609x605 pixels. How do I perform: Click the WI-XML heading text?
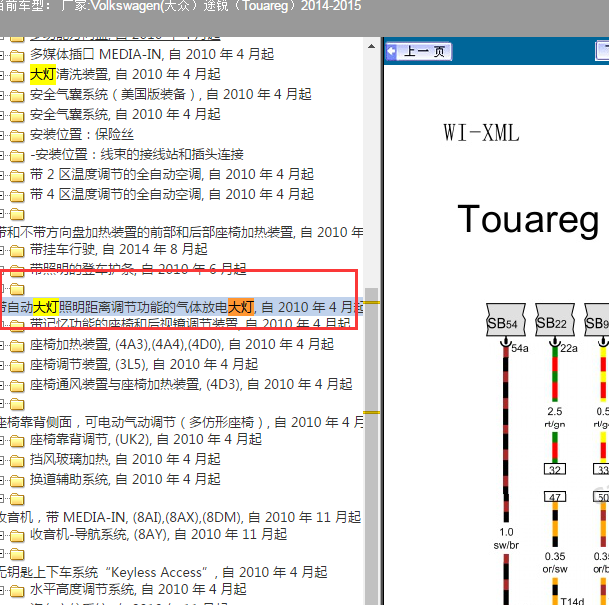[481, 132]
